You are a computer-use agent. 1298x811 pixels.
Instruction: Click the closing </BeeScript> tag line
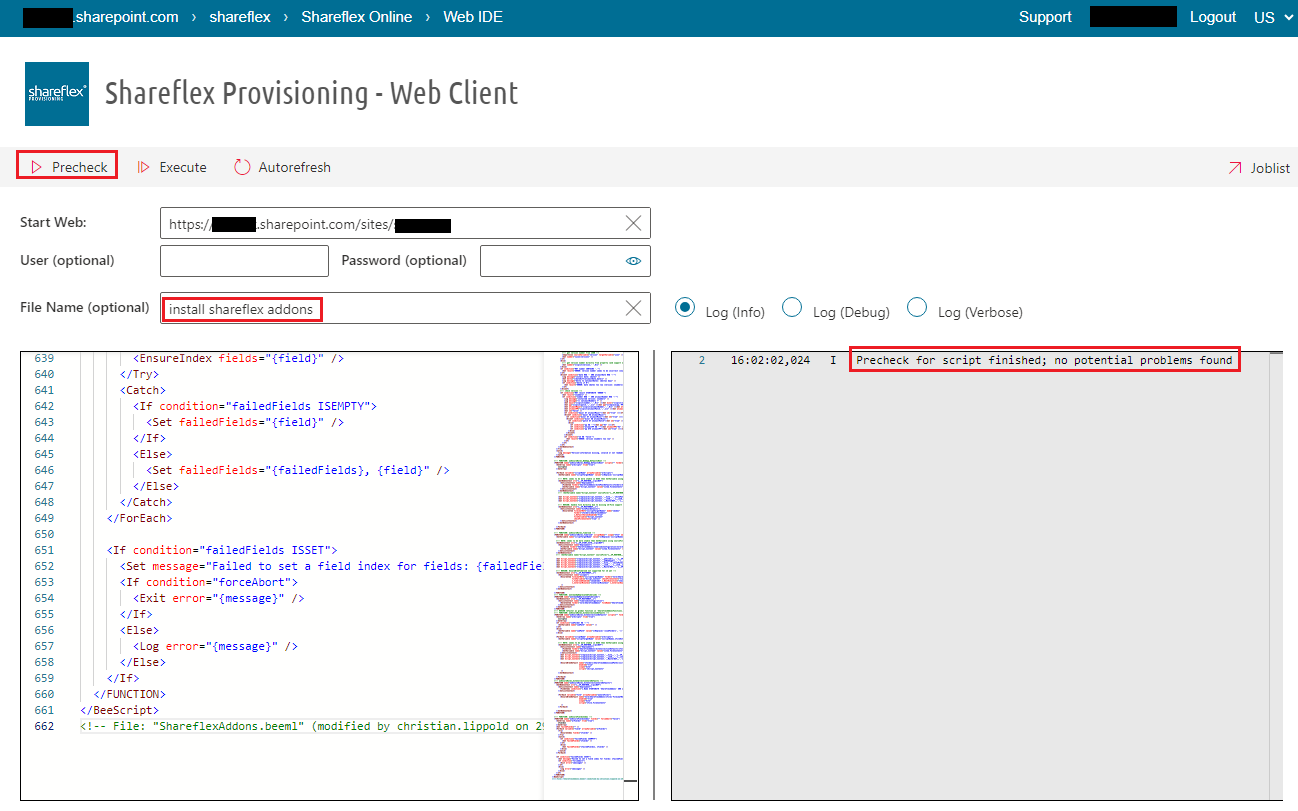click(x=119, y=710)
